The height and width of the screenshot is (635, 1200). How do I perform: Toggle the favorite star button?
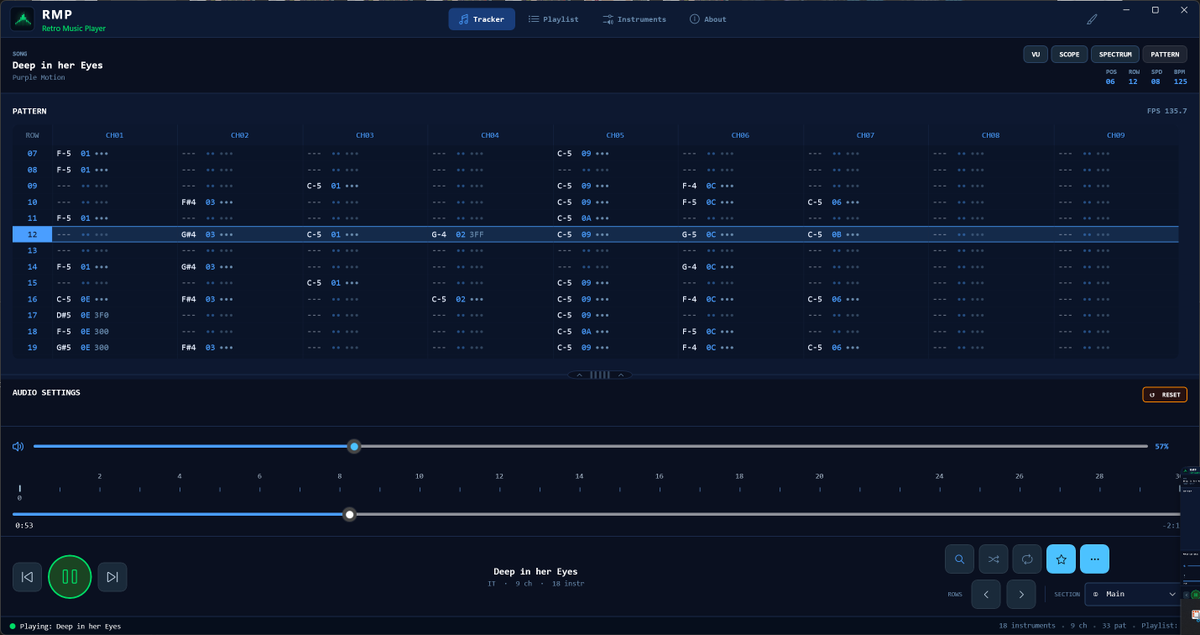tap(1061, 559)
